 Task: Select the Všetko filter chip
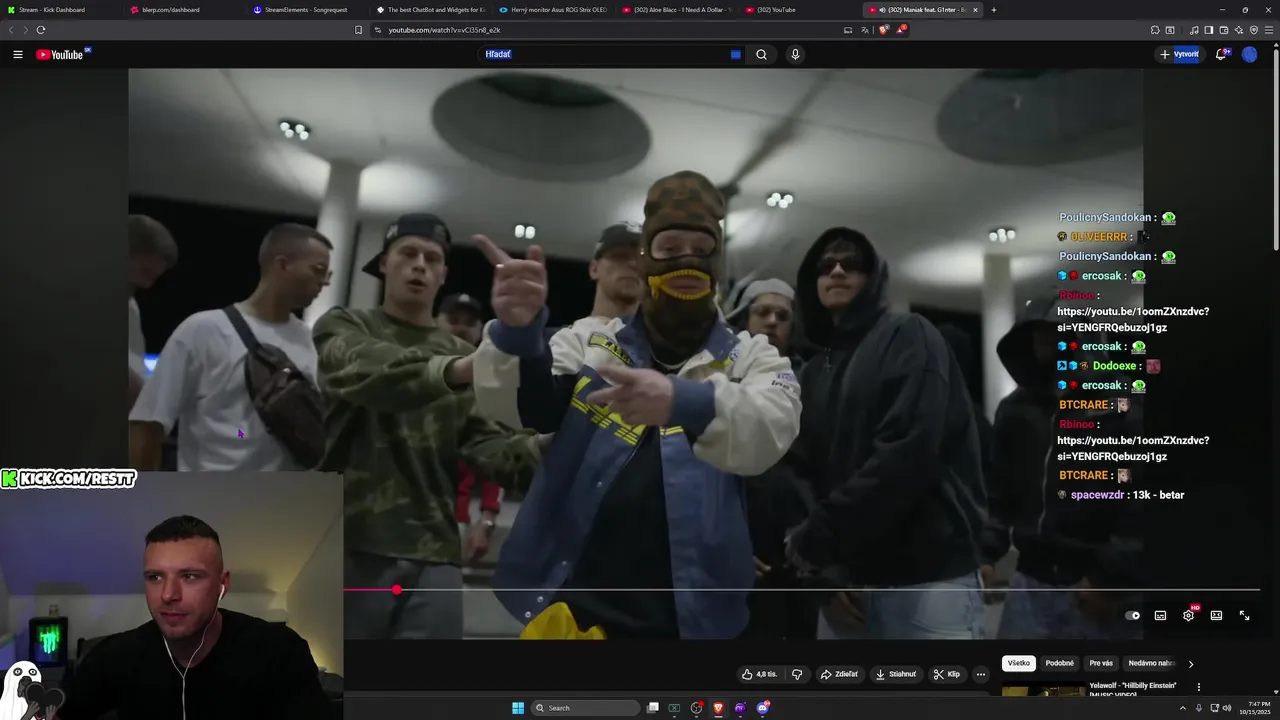(1019, 663)
